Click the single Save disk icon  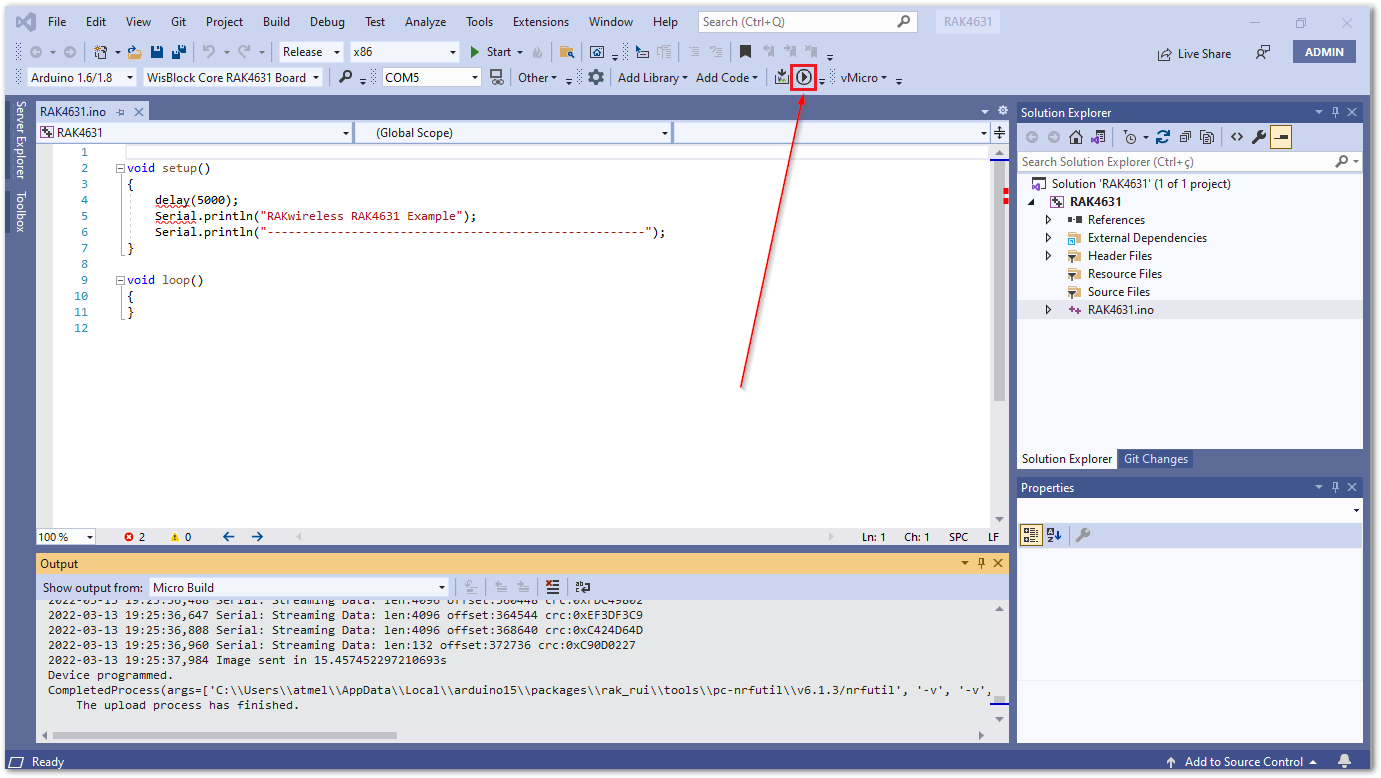point(157,52)
